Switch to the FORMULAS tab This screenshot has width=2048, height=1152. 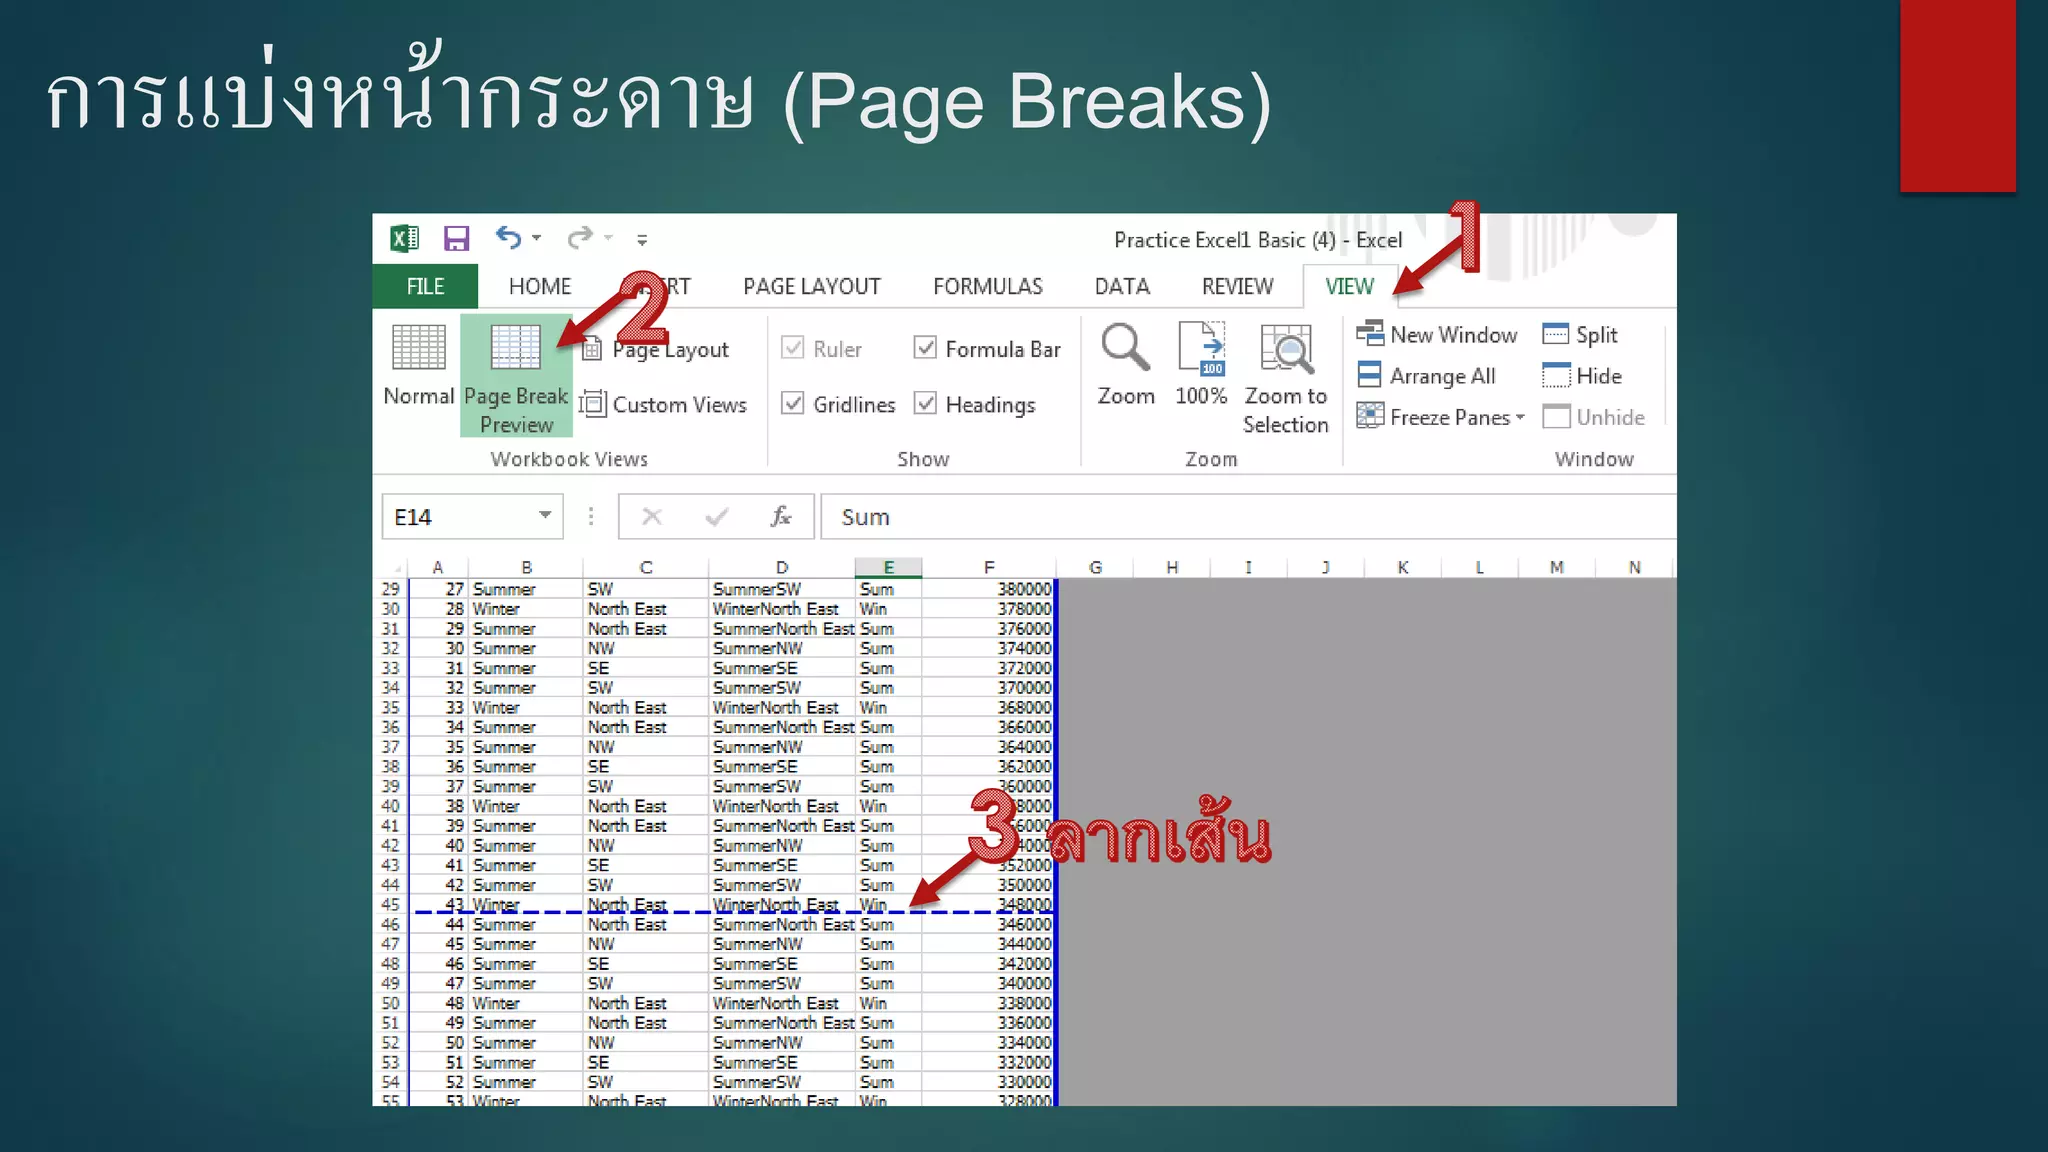click(988, 286)
